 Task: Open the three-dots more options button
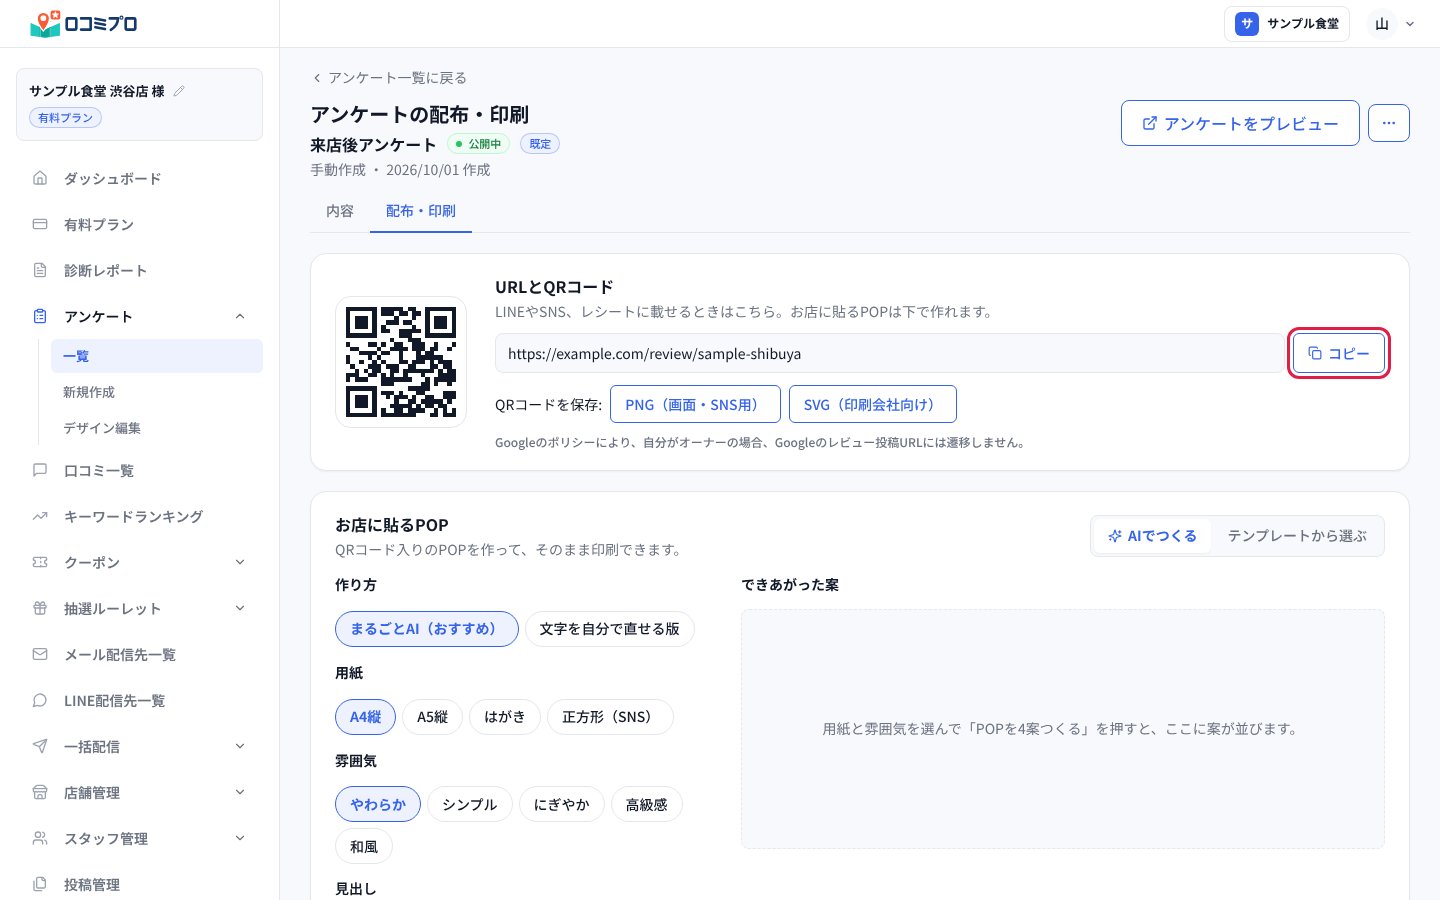coord(1389,123)
